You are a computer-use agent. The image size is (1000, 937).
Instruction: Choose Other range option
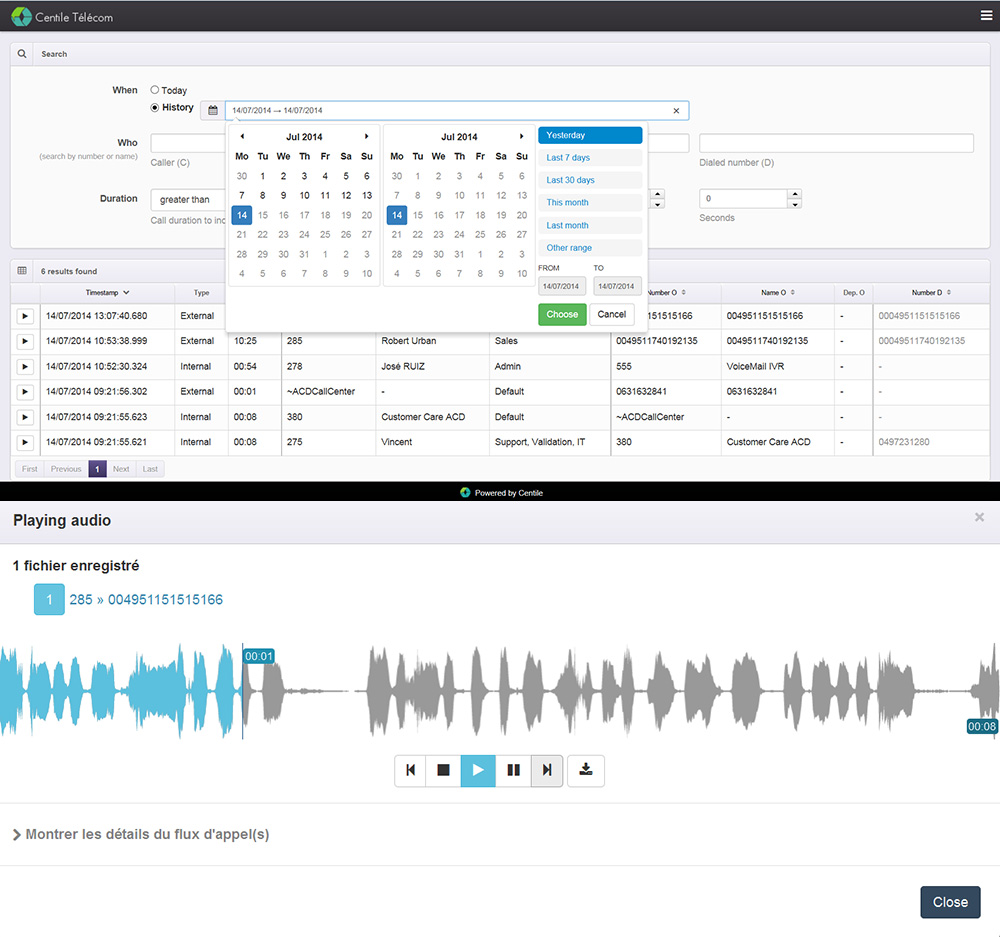pyautogui.click(x=590, y=247)
